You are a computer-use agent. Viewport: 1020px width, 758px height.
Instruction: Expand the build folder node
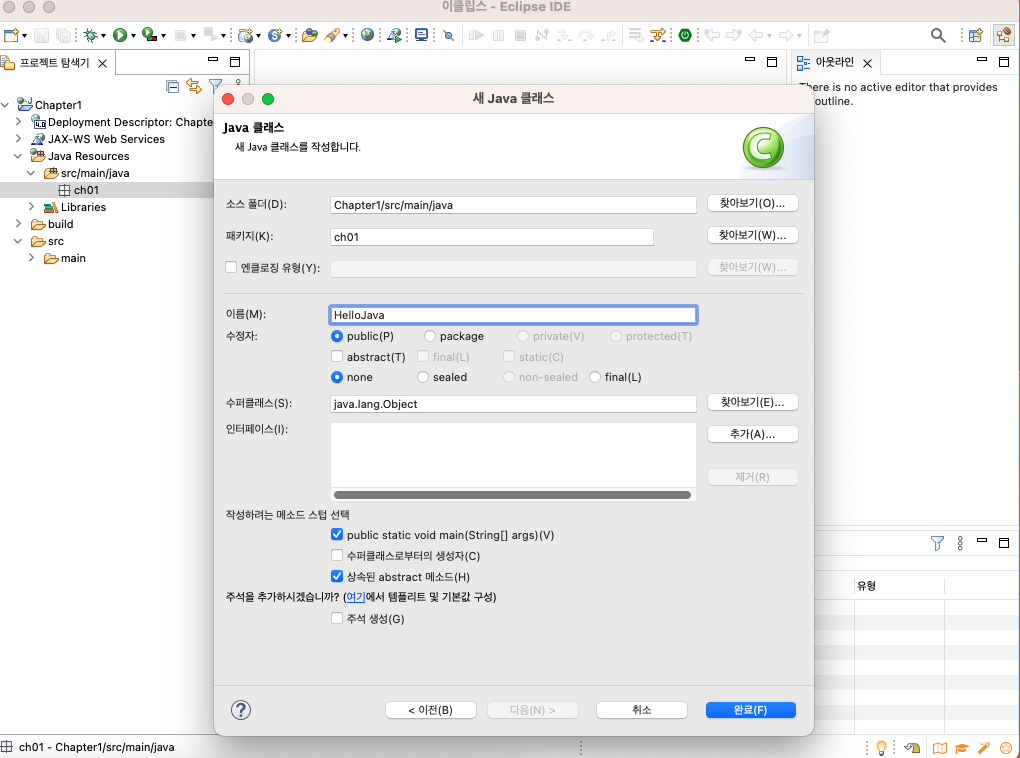coord(19,223)
